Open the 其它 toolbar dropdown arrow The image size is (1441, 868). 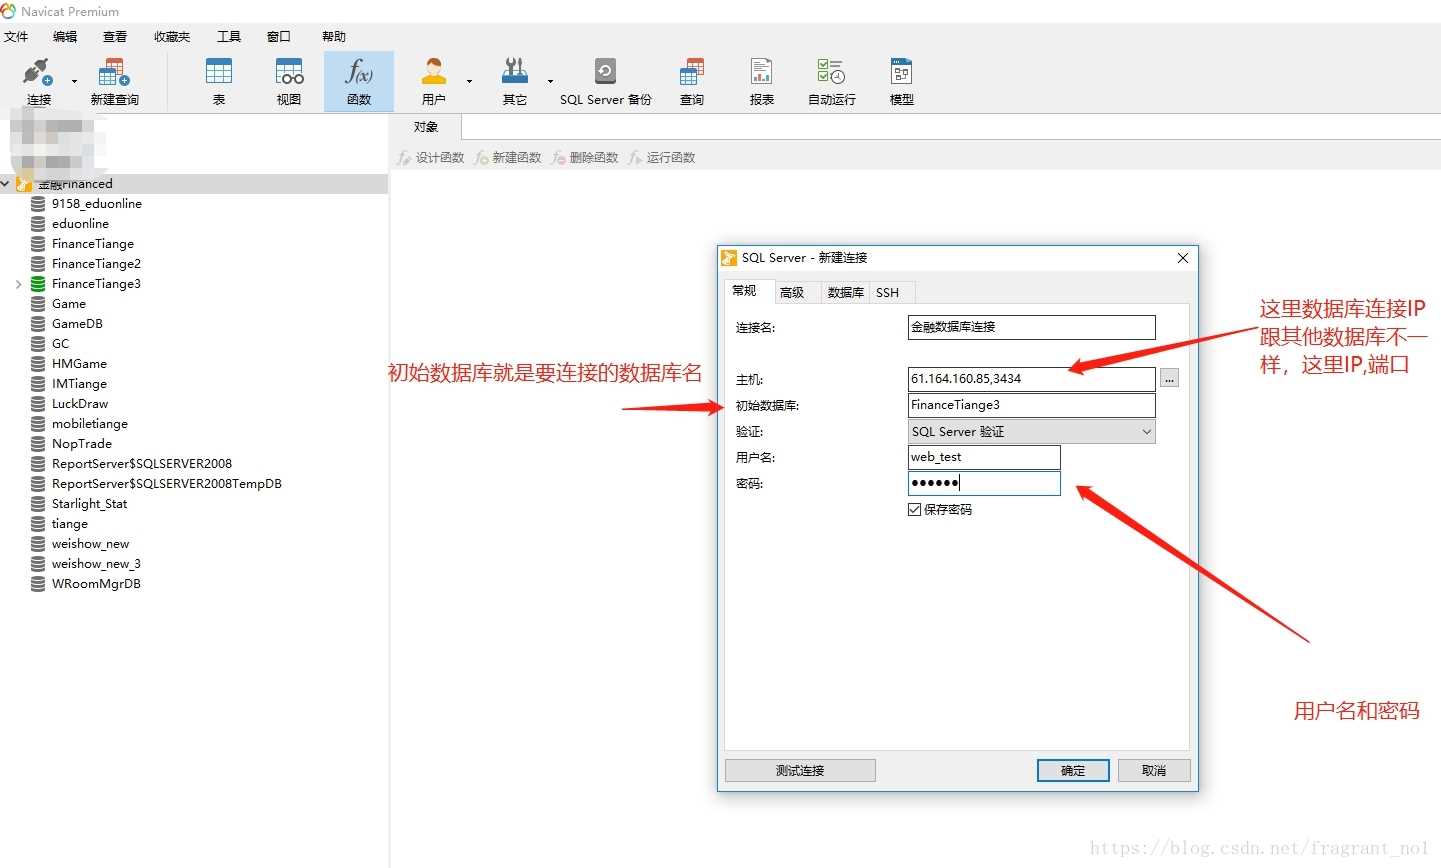[550, 82]
